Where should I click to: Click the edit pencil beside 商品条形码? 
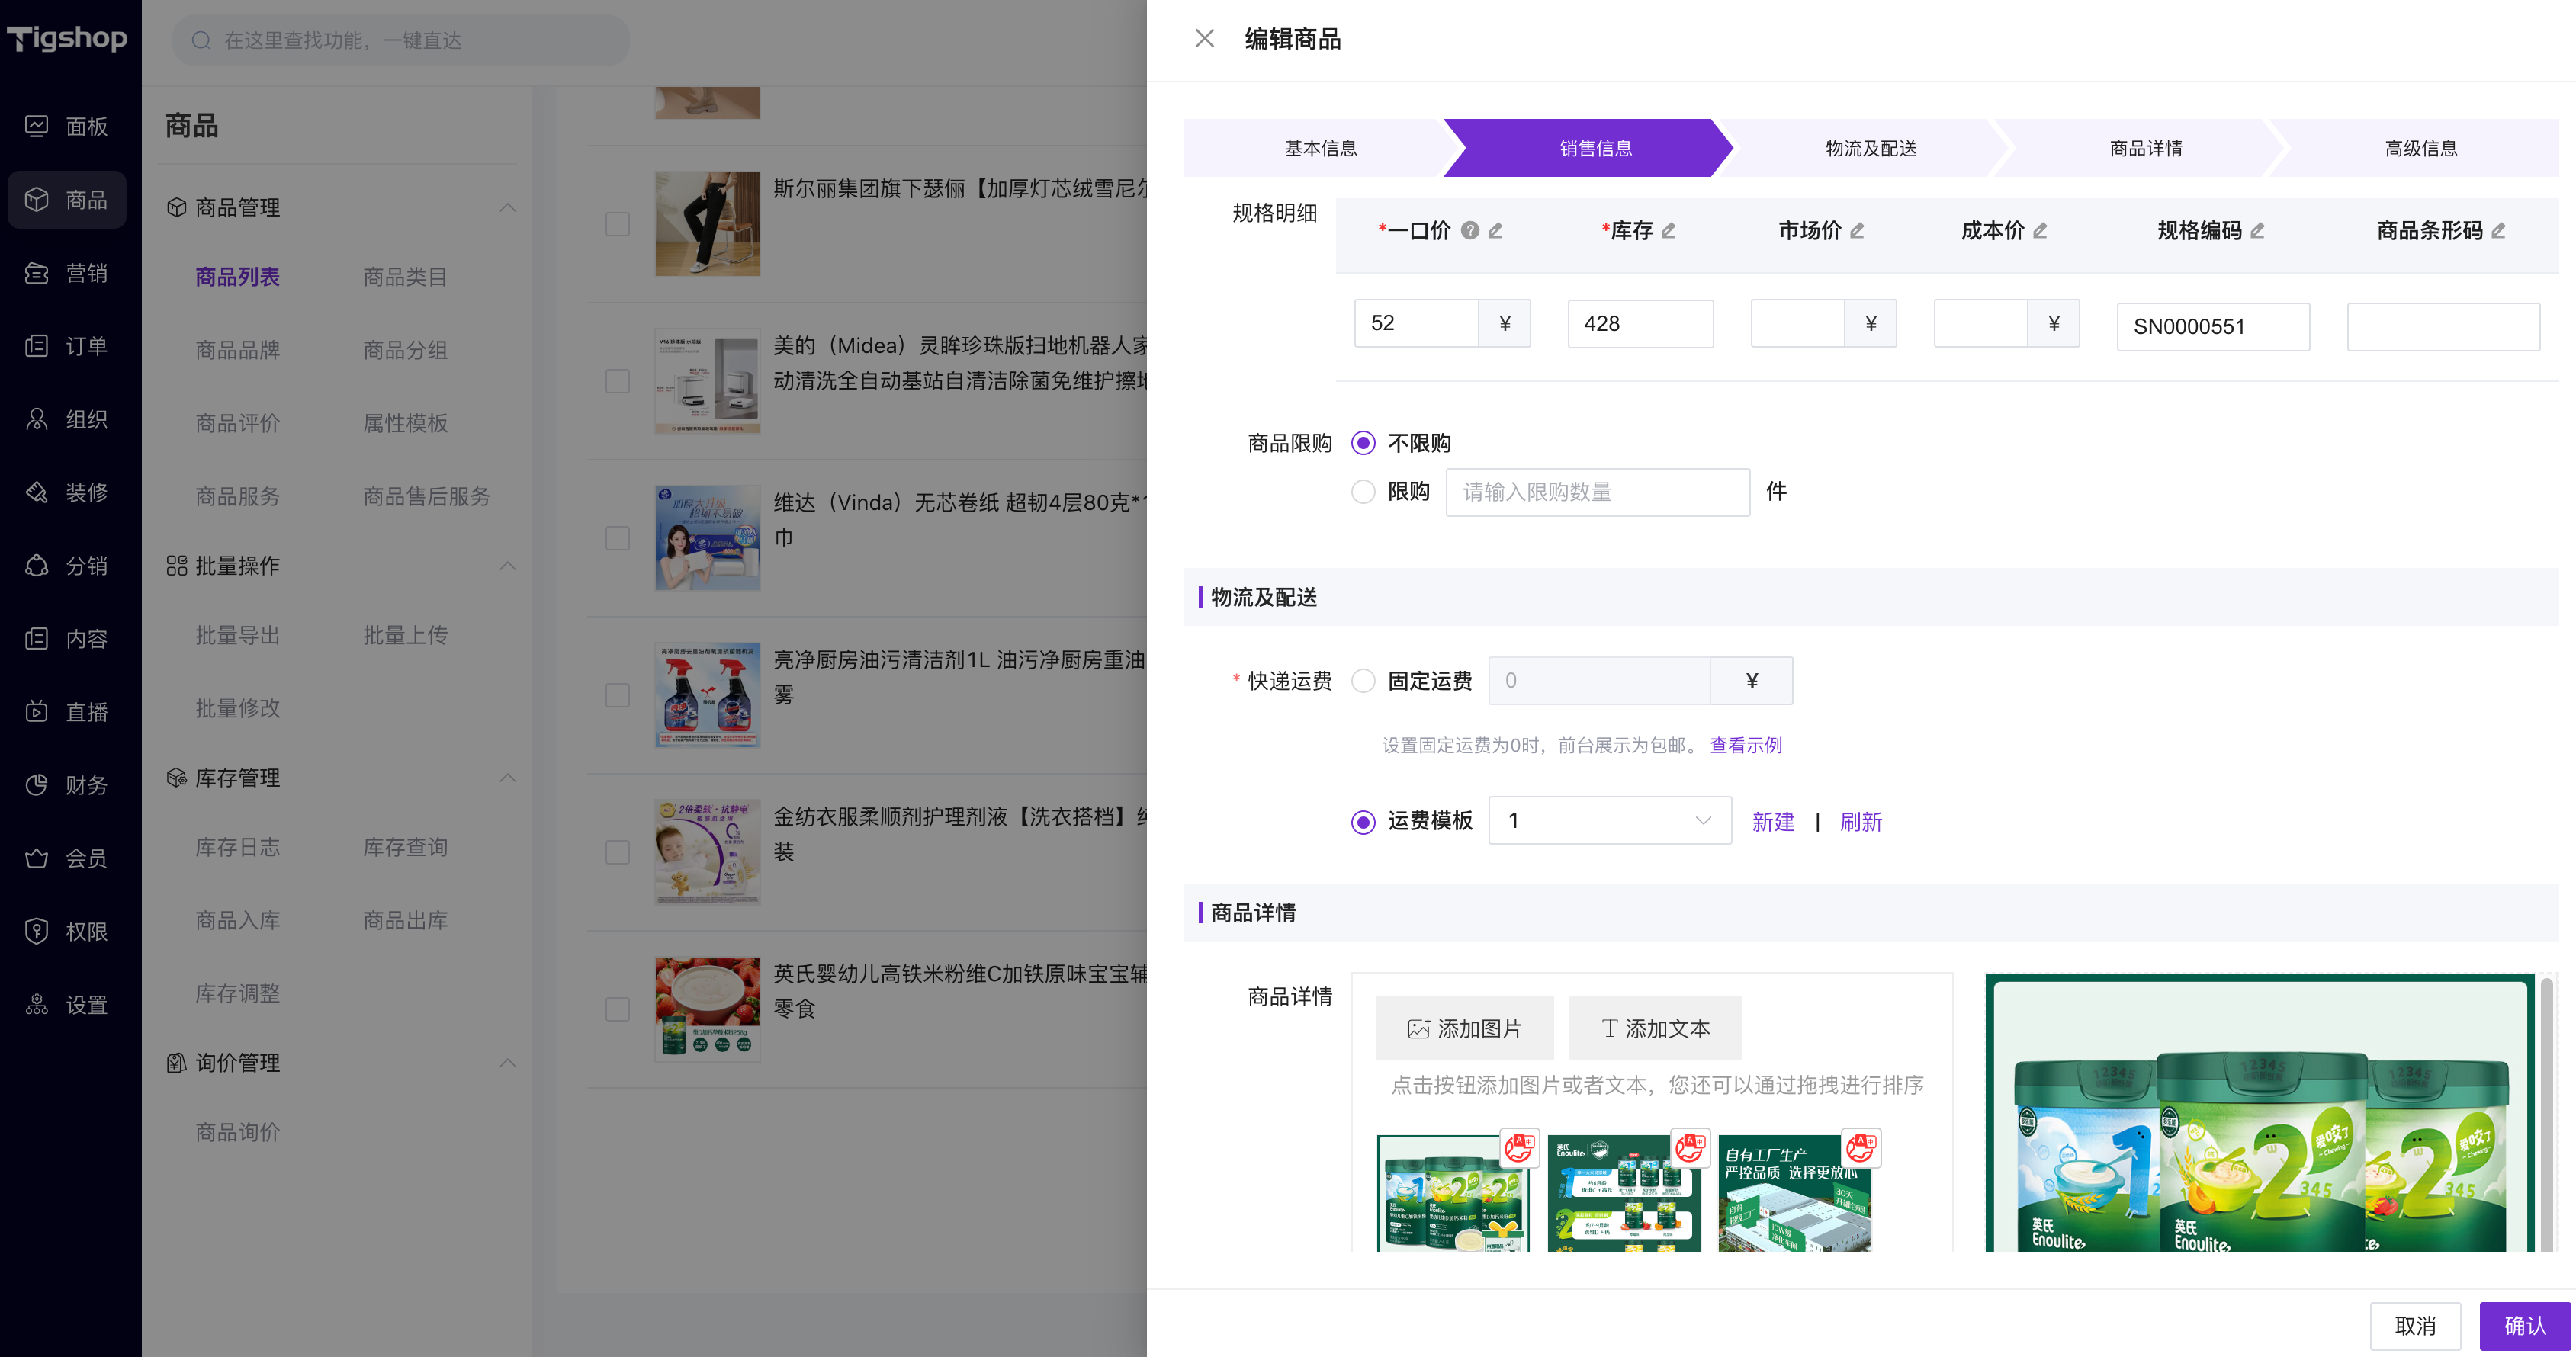pos(2498,230)
